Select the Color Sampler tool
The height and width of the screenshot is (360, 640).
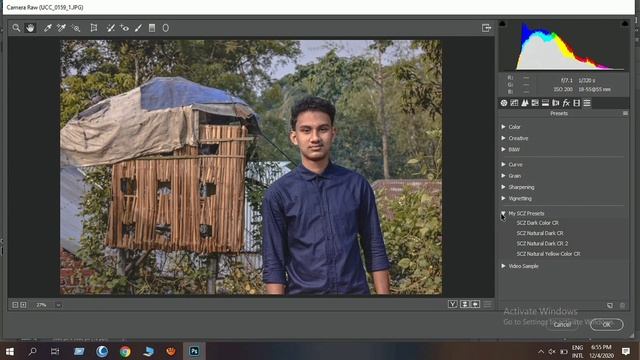[62, 28]
